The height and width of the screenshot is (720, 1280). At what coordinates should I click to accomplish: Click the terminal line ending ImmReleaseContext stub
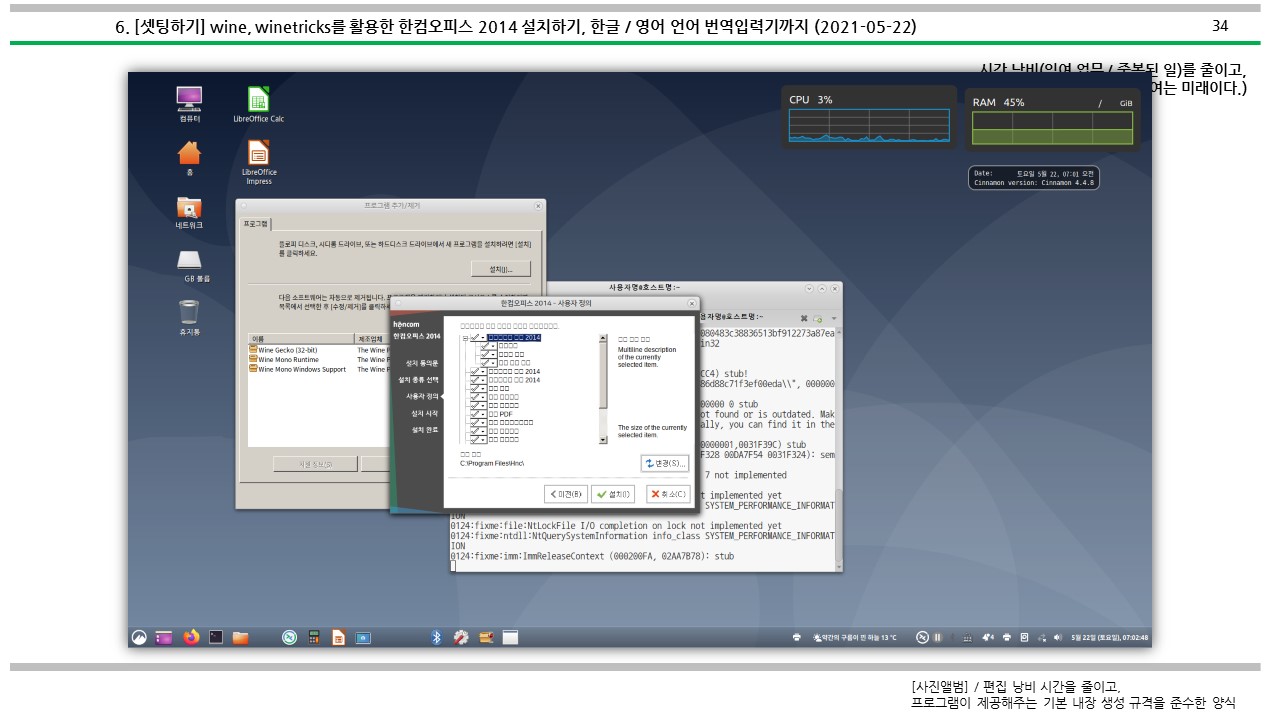(x=592, y=556)
